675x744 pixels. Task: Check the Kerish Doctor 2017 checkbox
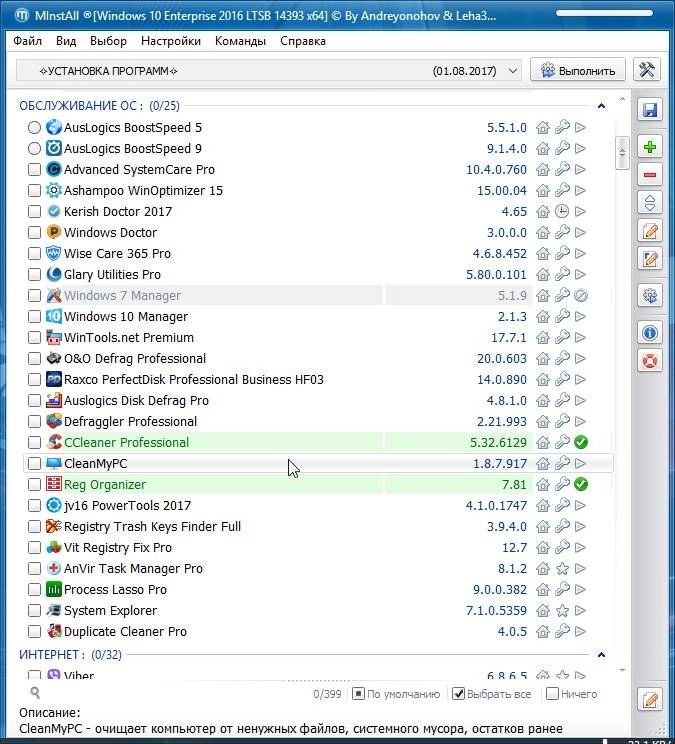click(34, 212)
